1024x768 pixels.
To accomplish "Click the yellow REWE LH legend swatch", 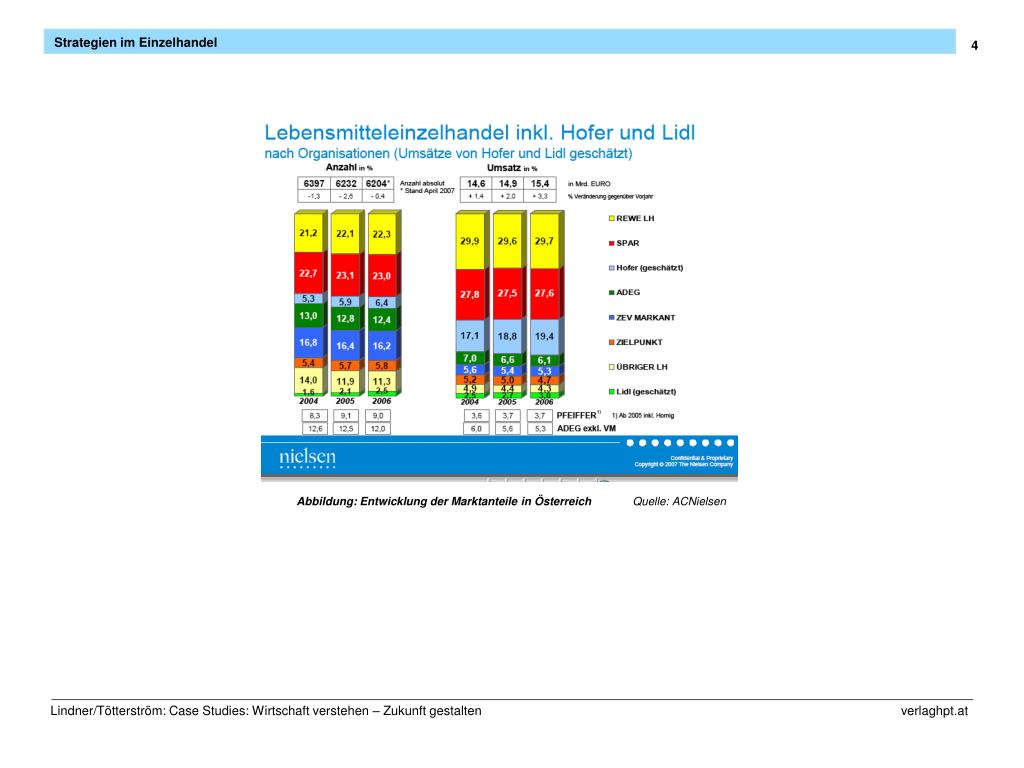I will (x=612, y=219).
